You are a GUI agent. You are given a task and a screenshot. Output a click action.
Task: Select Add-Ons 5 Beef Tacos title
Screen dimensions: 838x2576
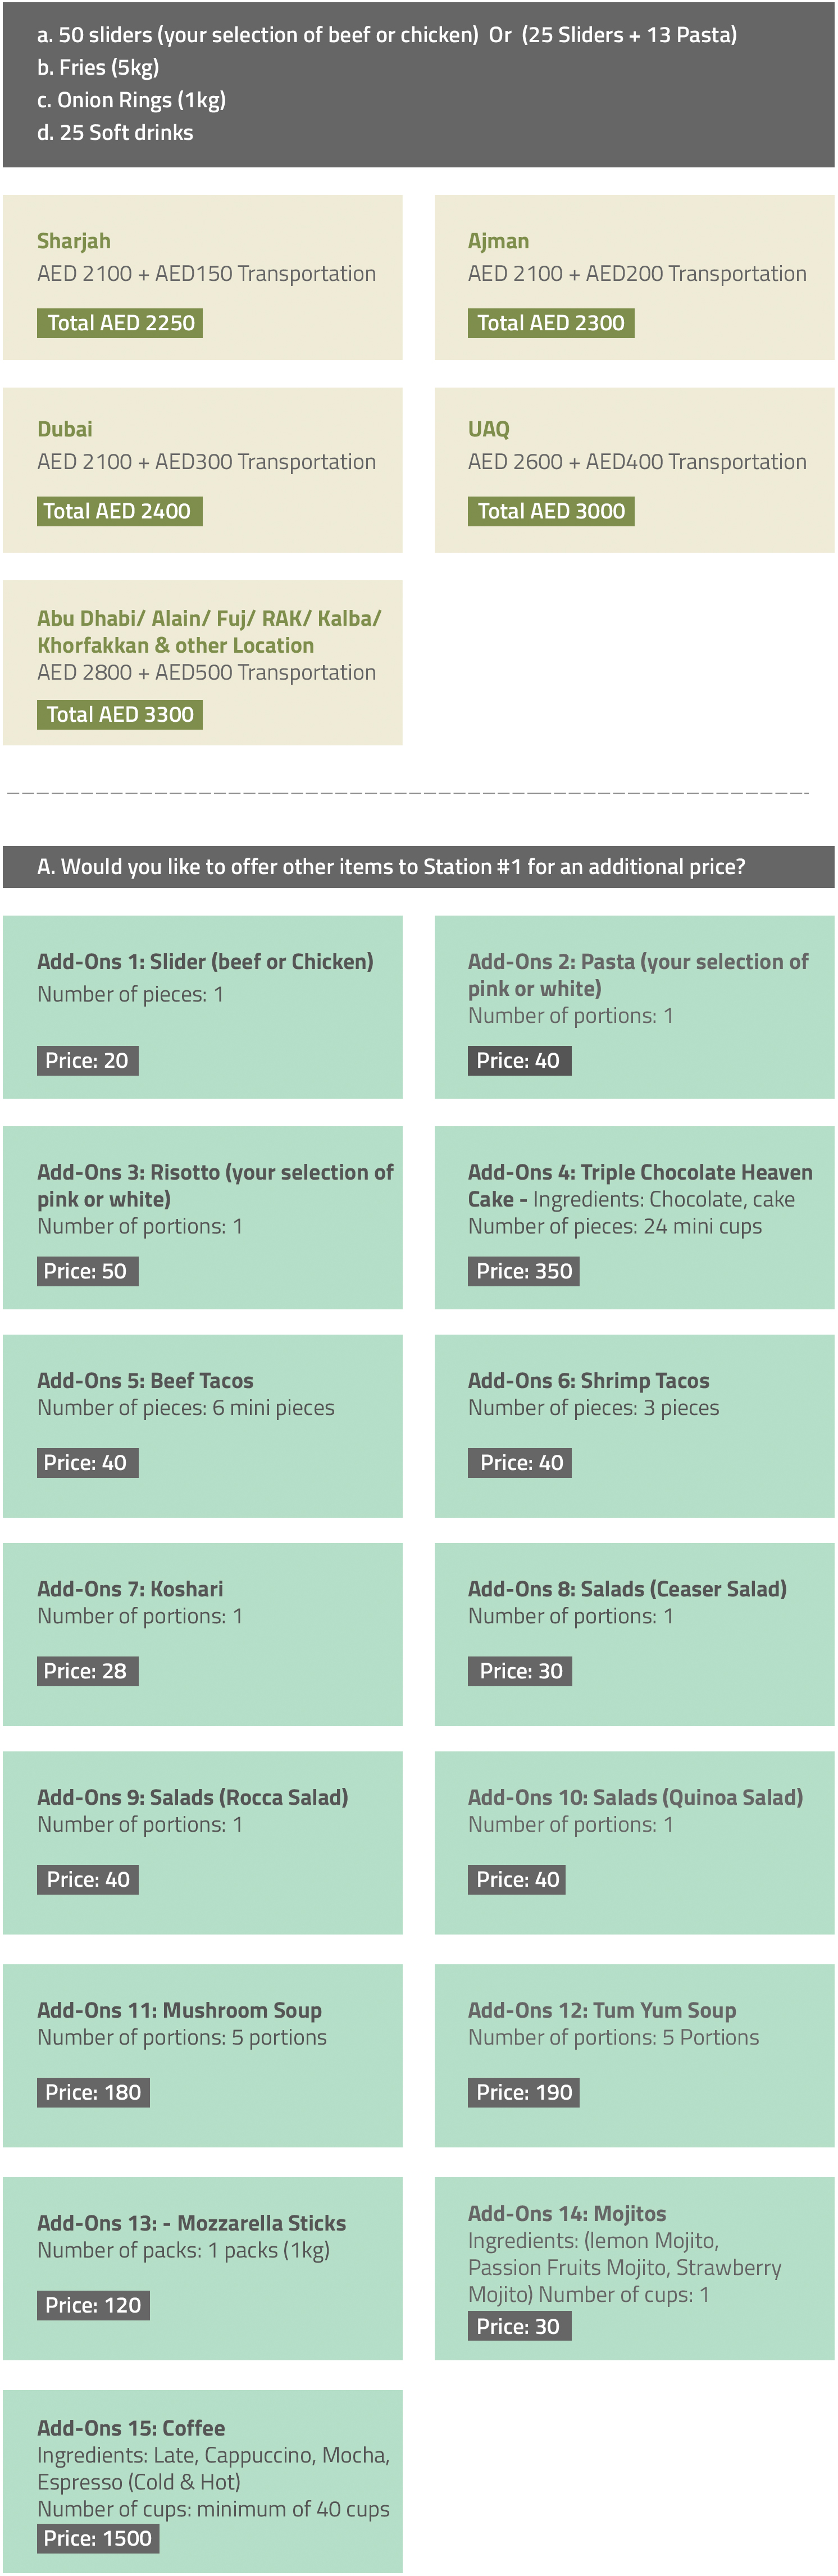pyautogui.click(x=145, y=1380)
